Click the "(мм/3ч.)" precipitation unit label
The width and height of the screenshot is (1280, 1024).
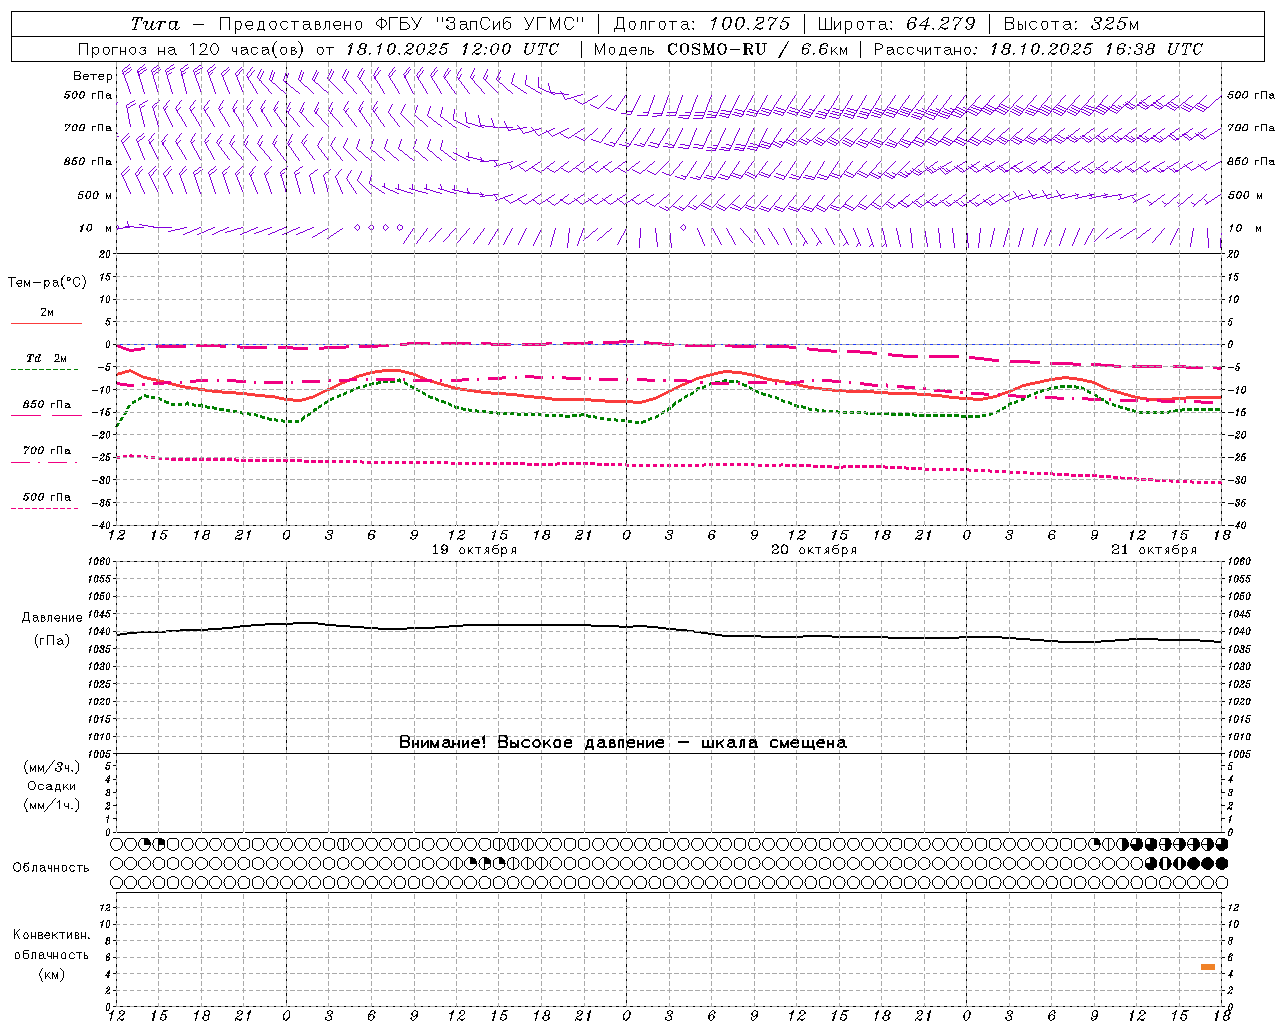[x=51, y=768]
